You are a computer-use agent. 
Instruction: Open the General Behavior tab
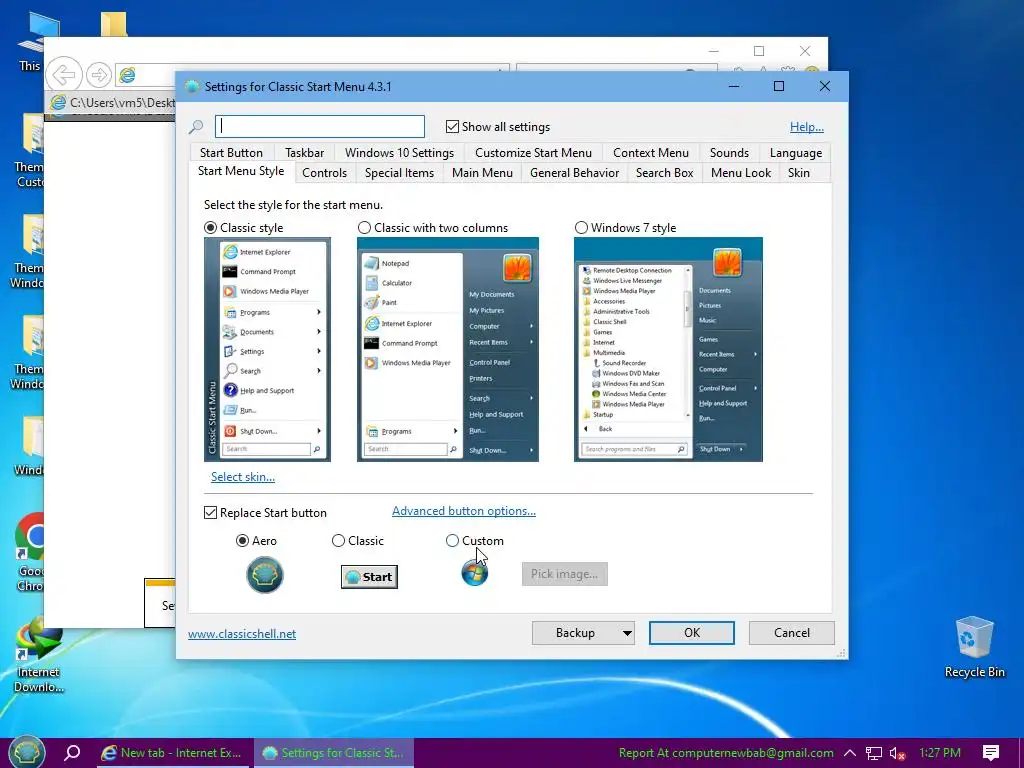(574, 173)
